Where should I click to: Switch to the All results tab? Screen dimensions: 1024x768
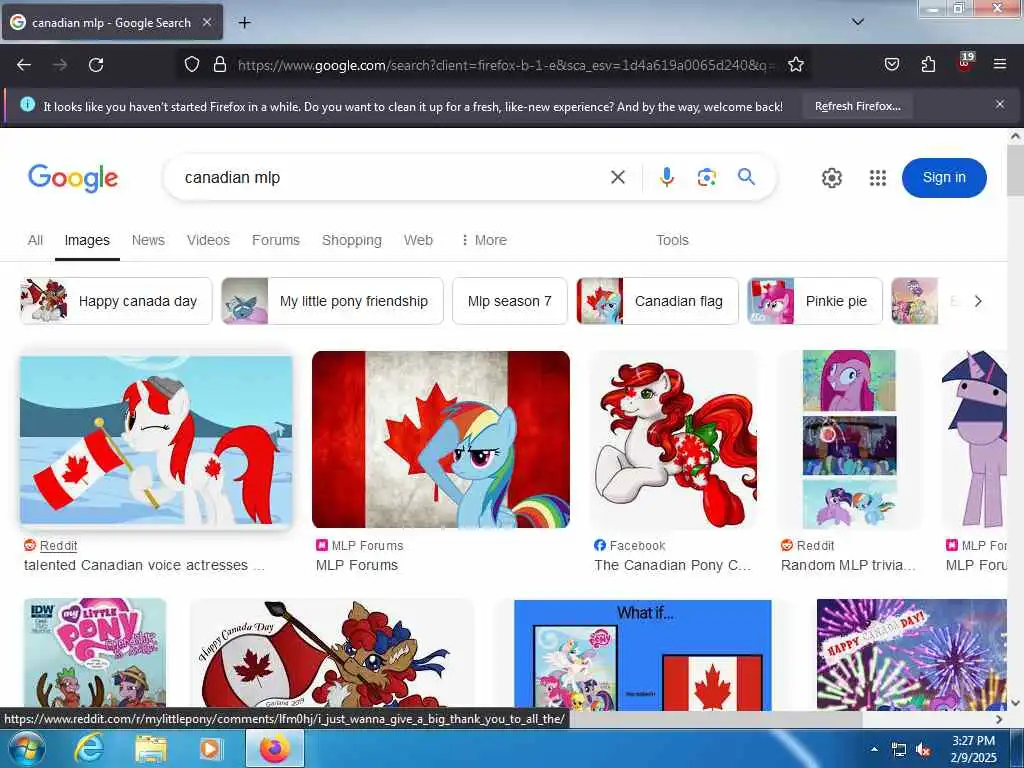pyautogui.click(x=35, y=240)
